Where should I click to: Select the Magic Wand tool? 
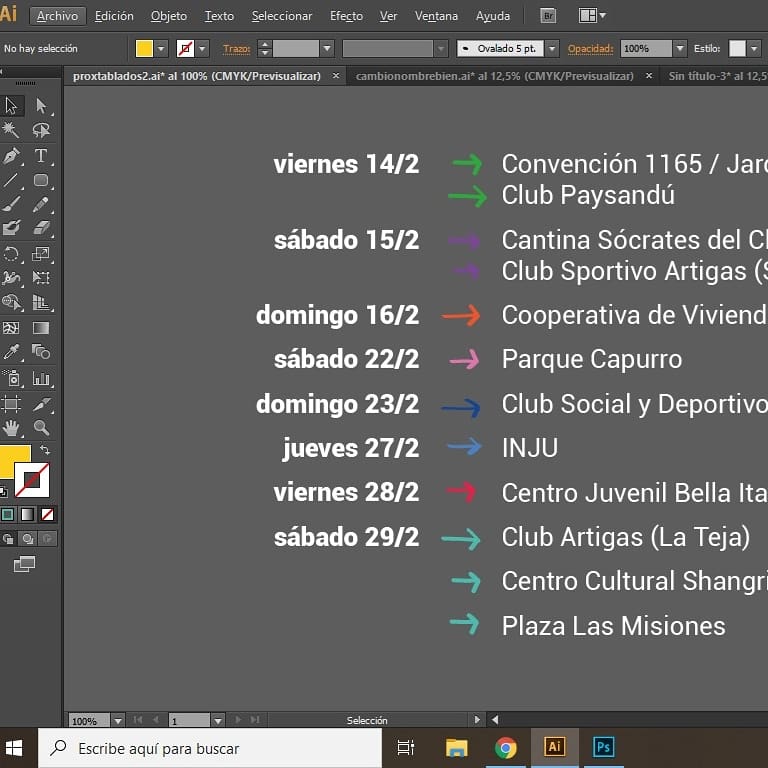(x=11, y=130)
